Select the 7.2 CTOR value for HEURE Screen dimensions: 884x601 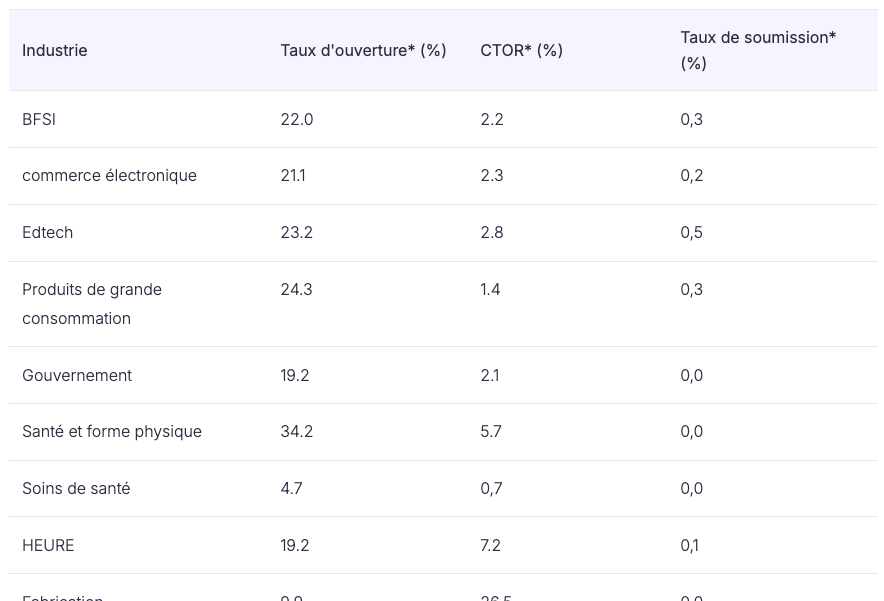coord(490,545)
